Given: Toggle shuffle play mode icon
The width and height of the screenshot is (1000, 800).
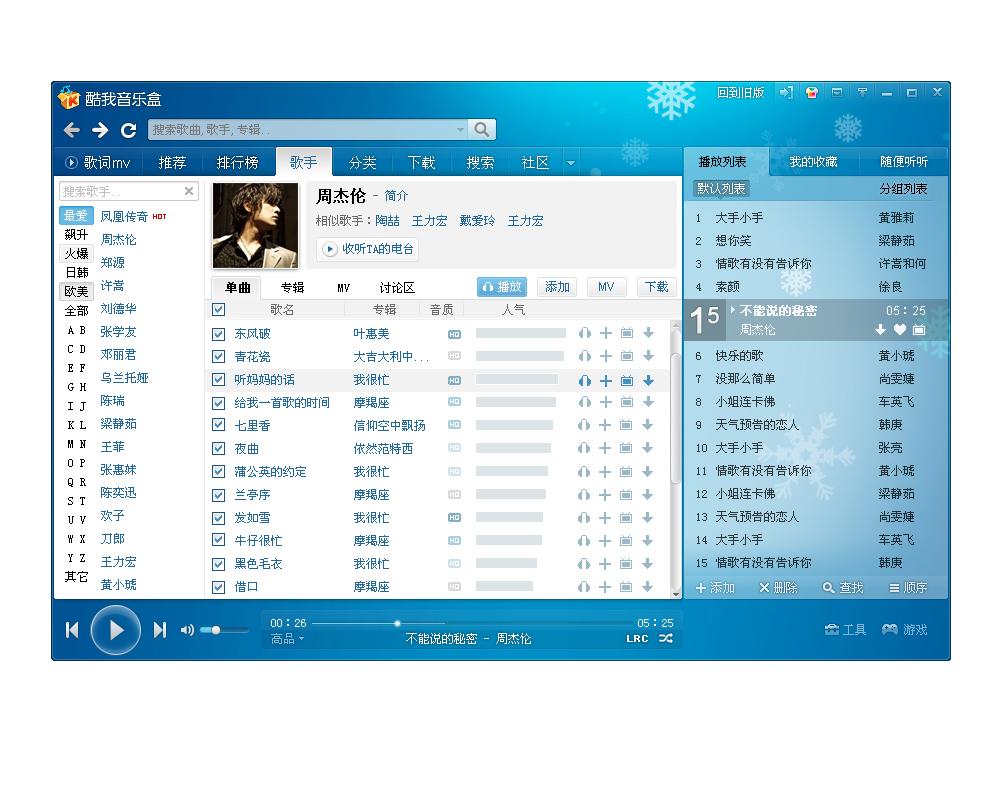Looking at the screenshot, I should 666,639.
